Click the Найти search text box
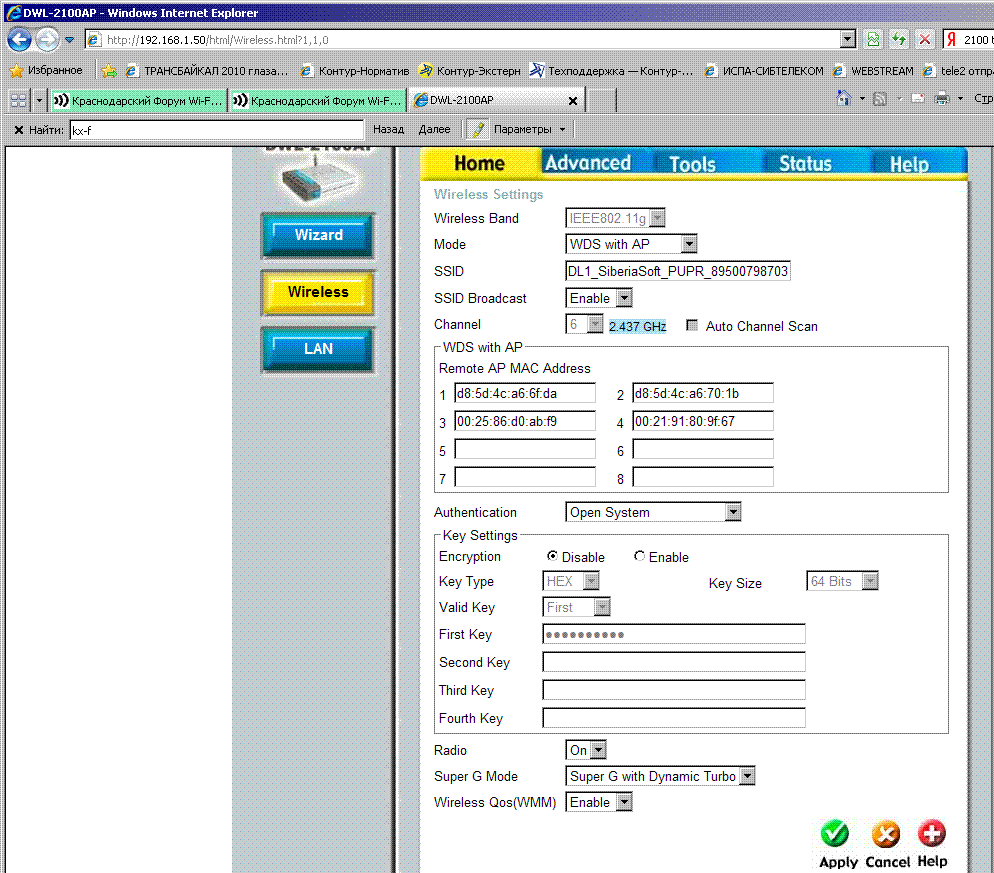 click(217, 130)
